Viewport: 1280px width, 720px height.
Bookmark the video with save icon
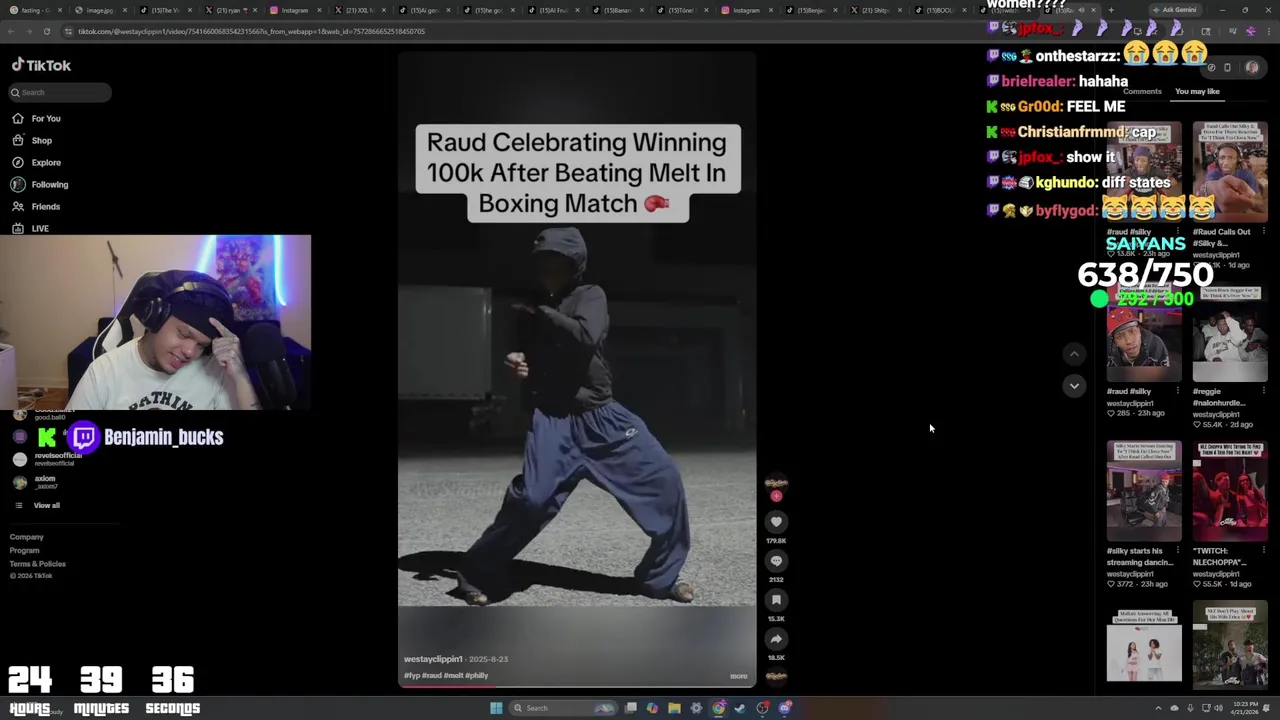pyautogui.click(x=776, y=599)
